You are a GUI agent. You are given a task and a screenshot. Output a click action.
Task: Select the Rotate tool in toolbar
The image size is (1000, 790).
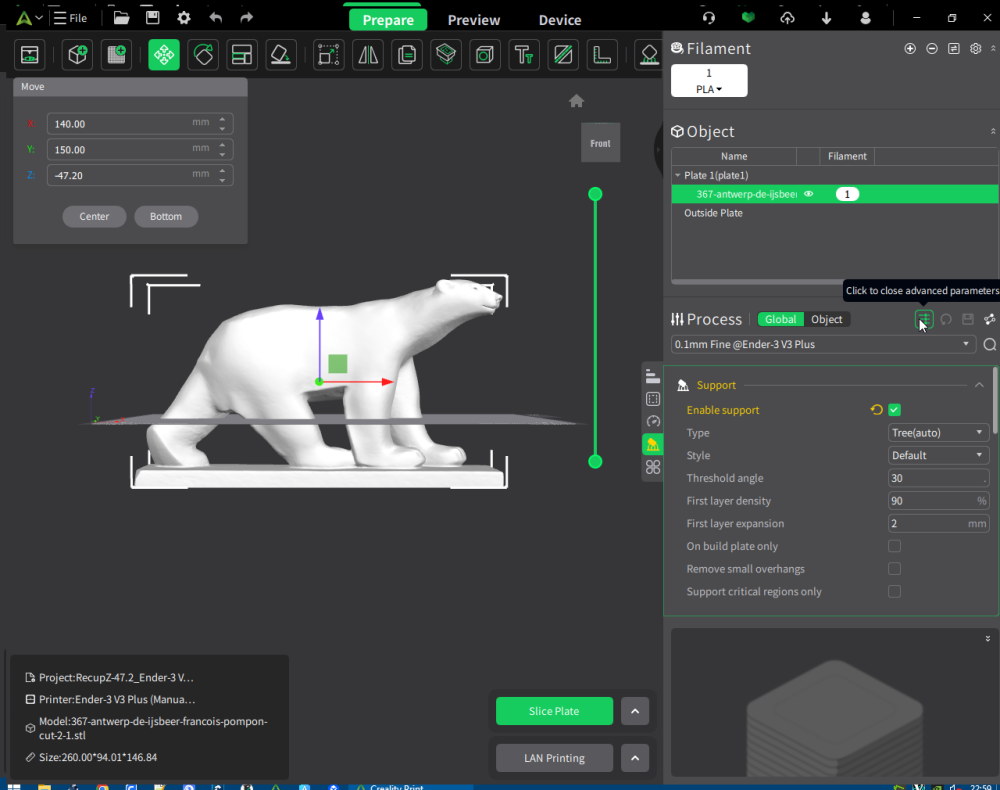point(203,55)
